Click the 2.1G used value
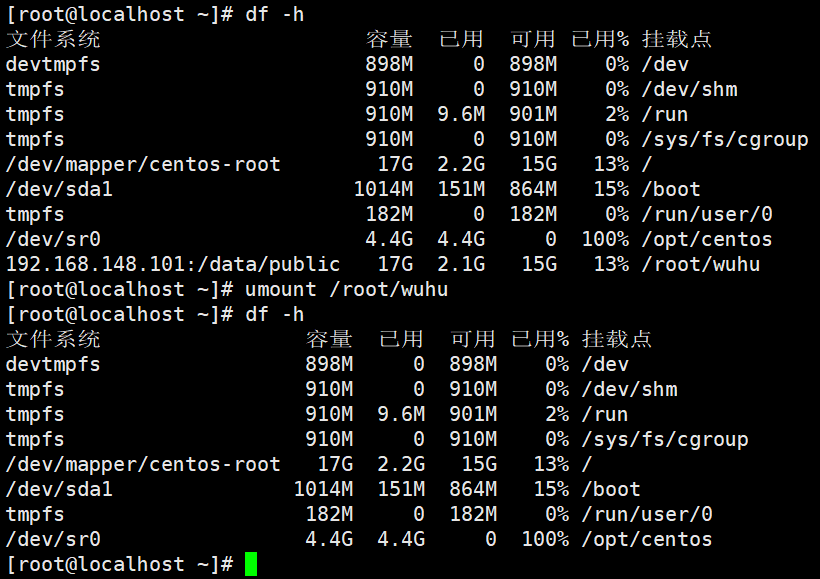 click(461, 264)
